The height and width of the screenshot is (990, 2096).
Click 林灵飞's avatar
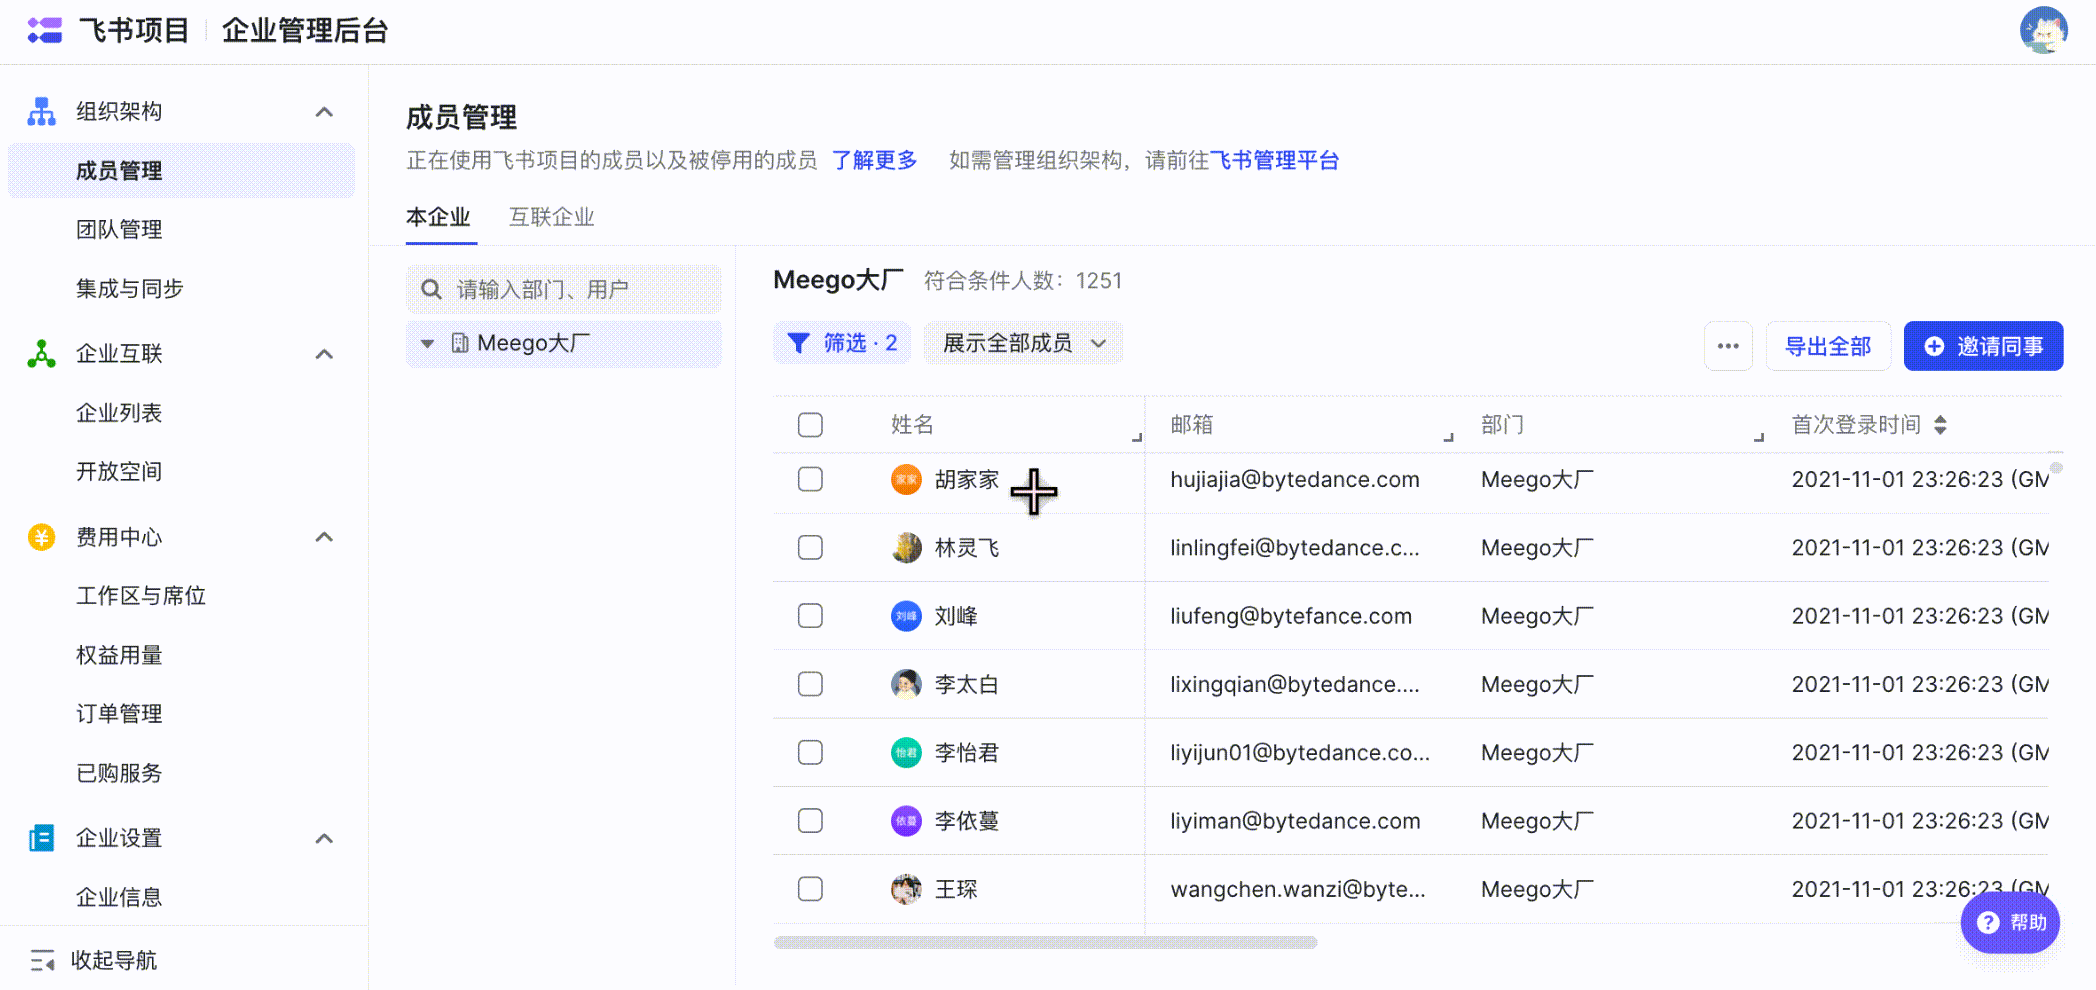click(x=906, y=548)
